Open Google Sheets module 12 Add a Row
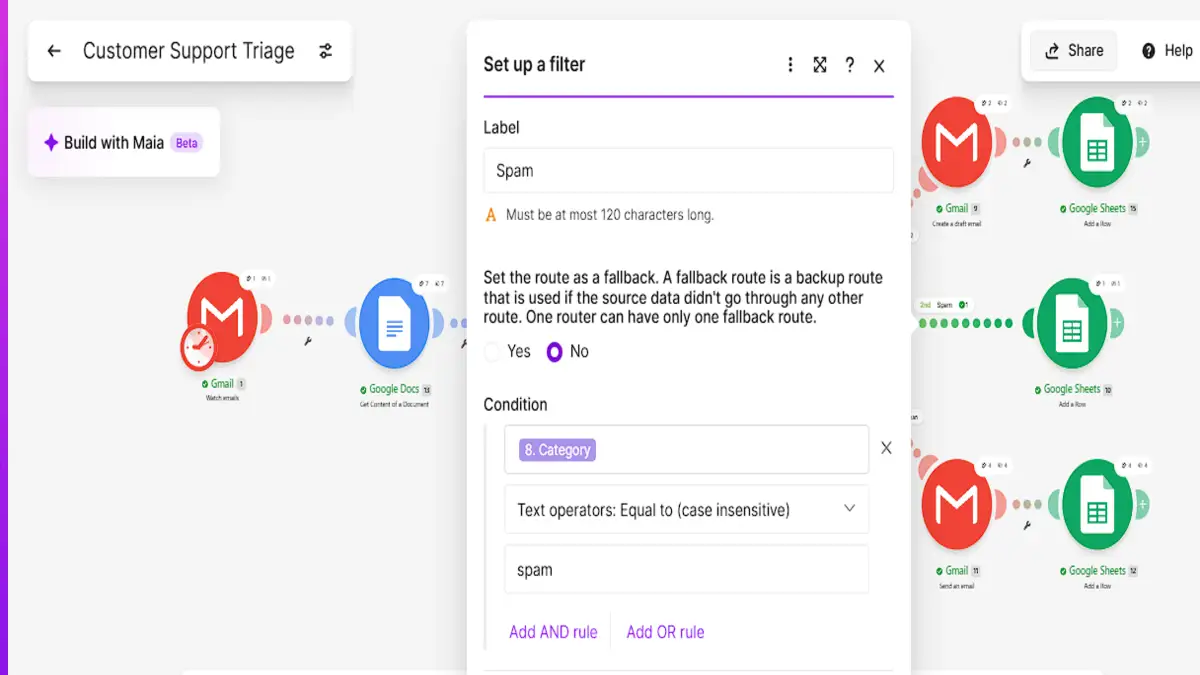The height and width of the screenshot is (675, 1200). 1097,504
